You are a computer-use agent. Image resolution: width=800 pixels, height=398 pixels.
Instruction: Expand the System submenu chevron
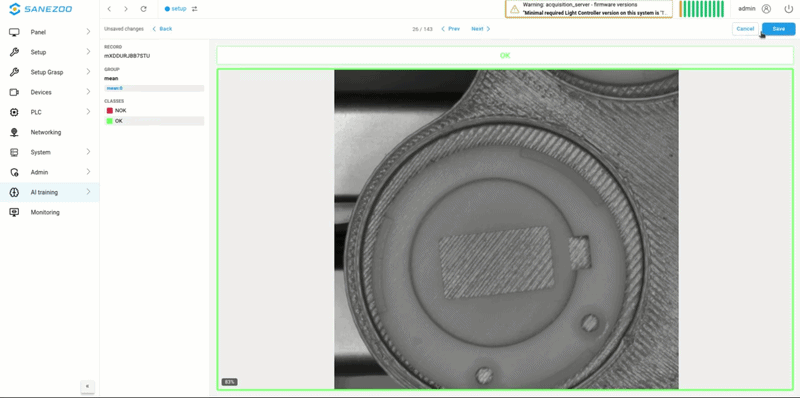click(x=88, y=152)
